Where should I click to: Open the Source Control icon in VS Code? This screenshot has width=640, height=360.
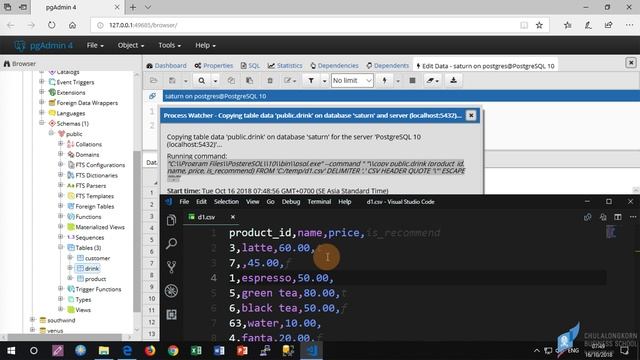coord(171,267)
